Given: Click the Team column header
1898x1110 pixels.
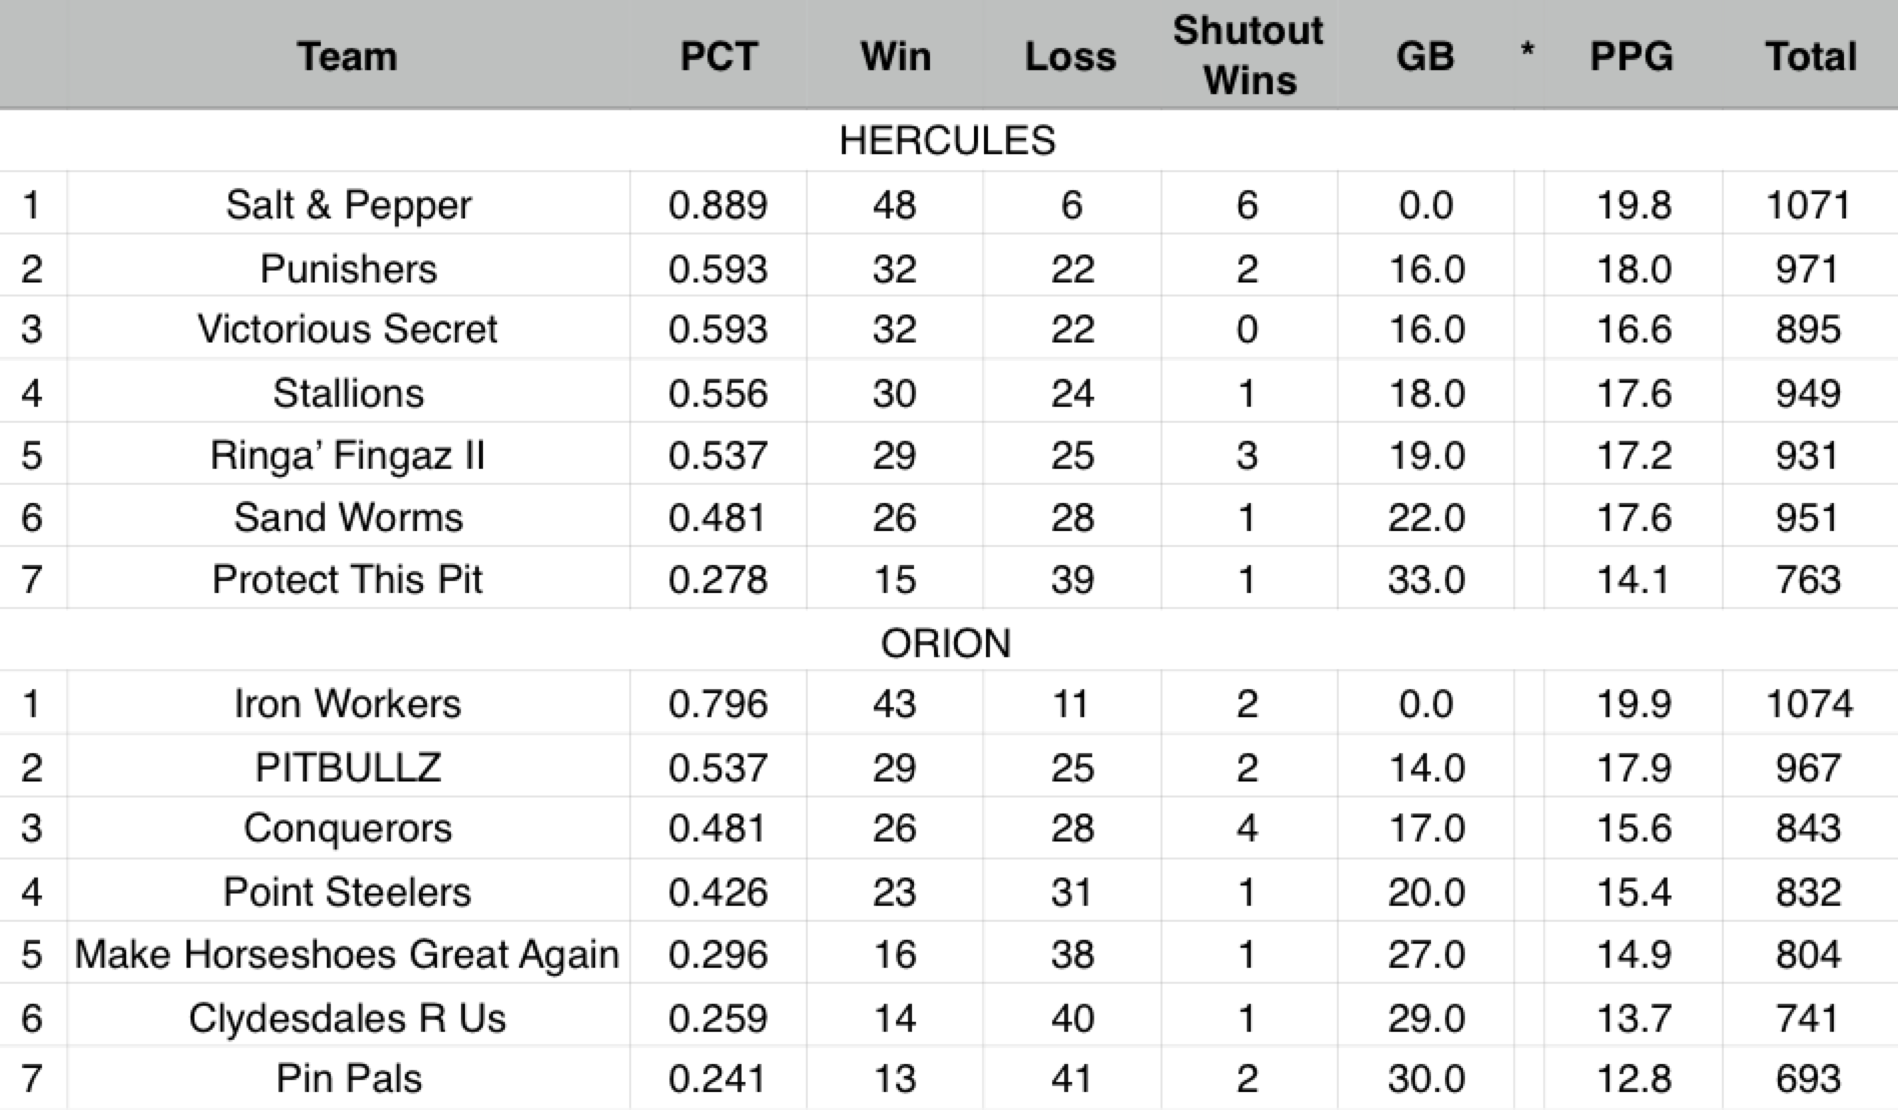Looking at the screenshot, I should [x=347, y=56].
